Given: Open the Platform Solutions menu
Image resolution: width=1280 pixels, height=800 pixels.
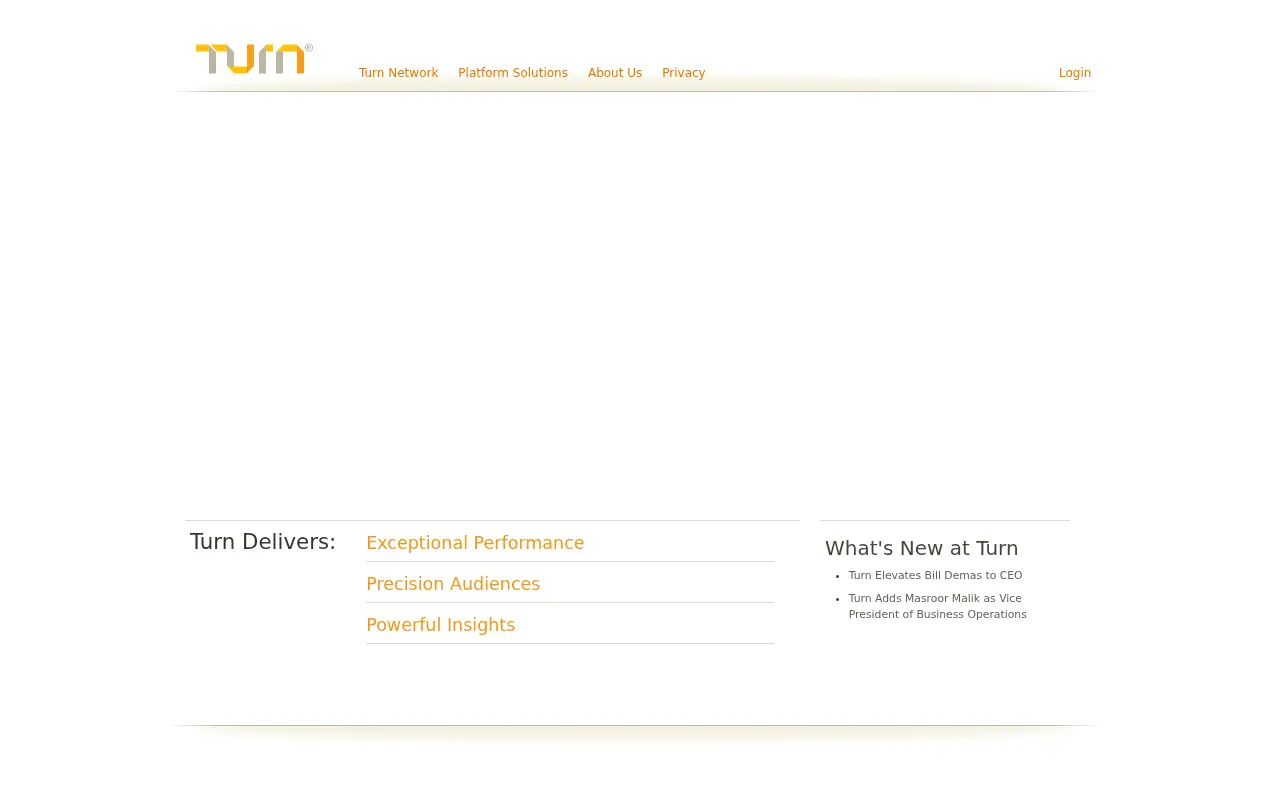Looking at the screenshot, I should [x=513, y=73].
